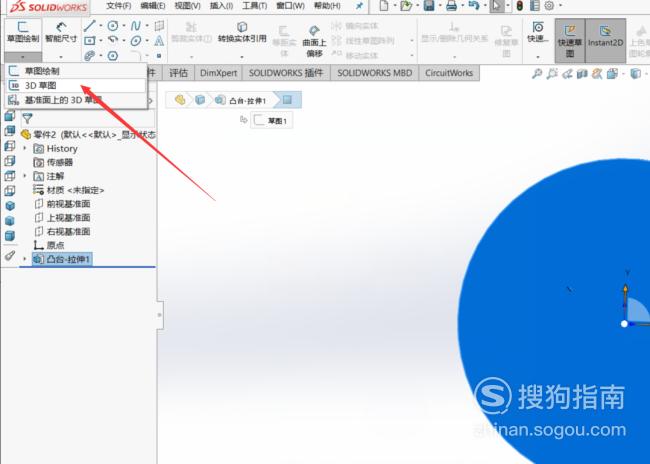Image resolution: width=650 pixels, height=464 pixels.
Task: Expand the 凸台-拉伸1 feature node
Action: [x=24, y=259]
